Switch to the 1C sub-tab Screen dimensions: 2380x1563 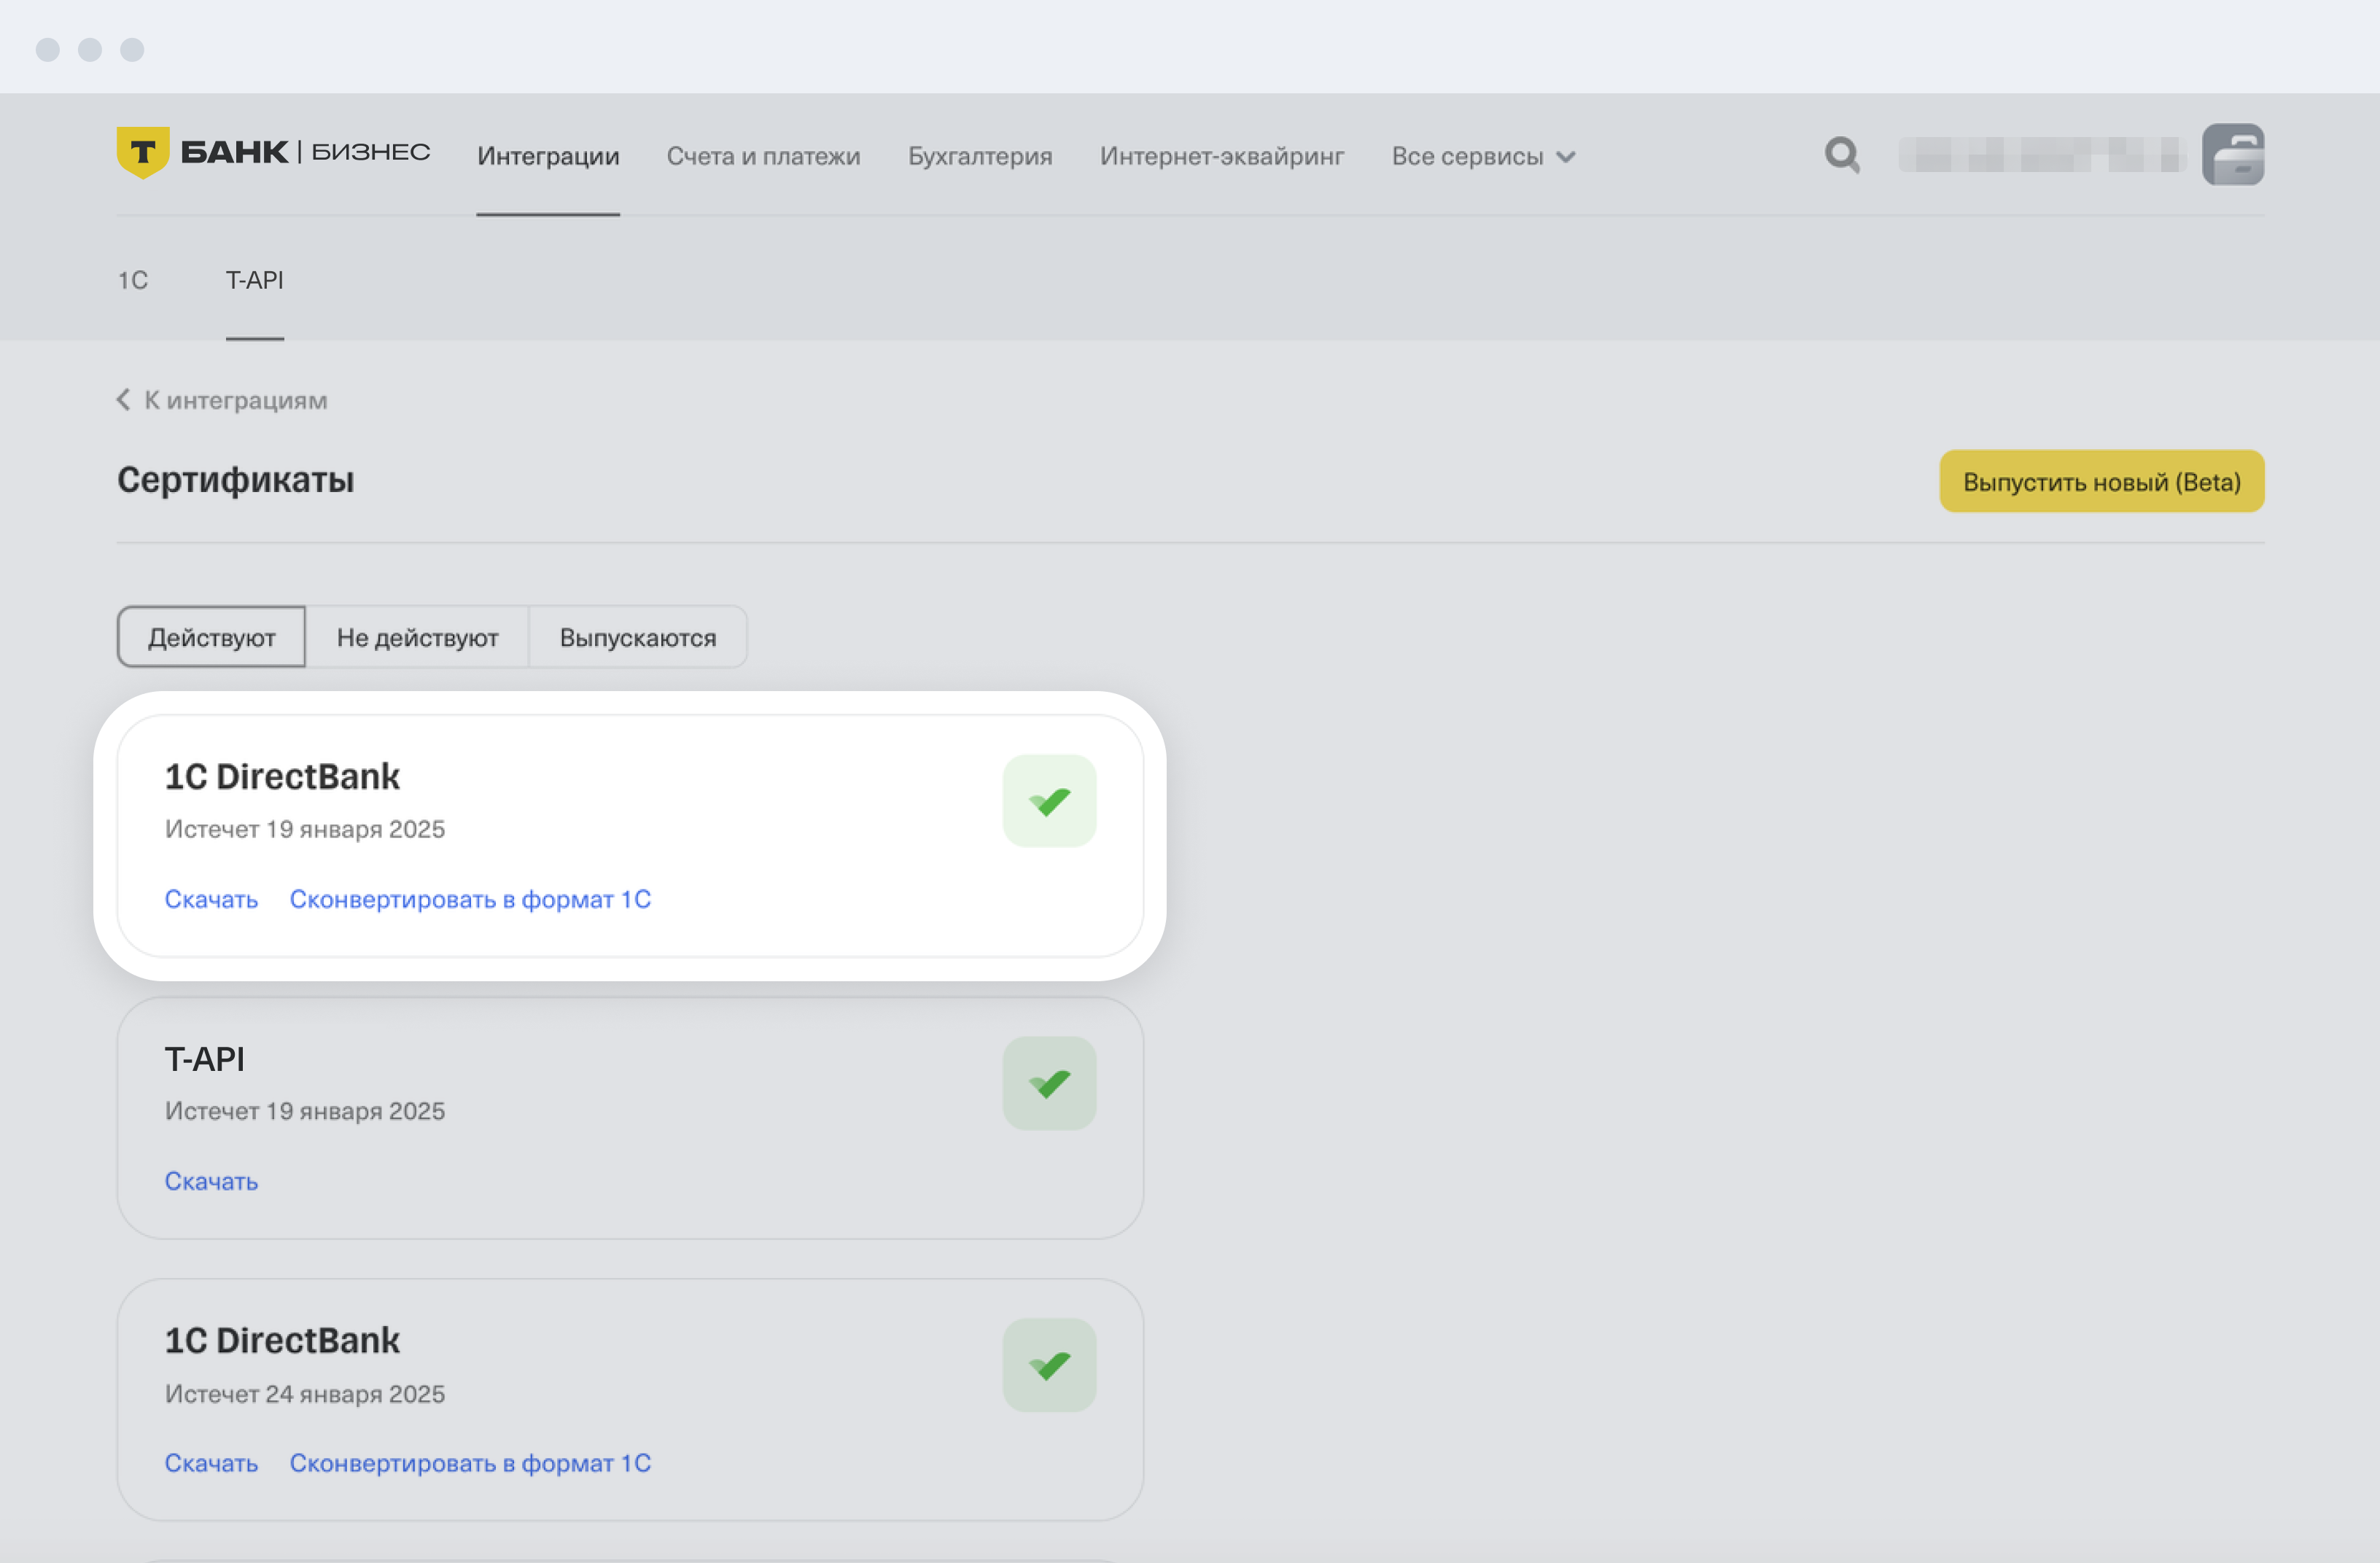pos(133,280)
